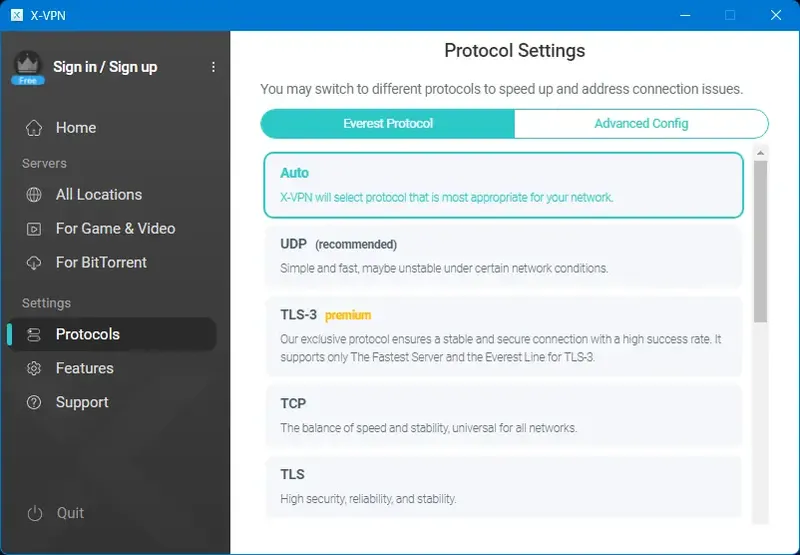Screen dimensions: 800x555
Task: Click Sign in / Sign up
Action: (105, 67)
